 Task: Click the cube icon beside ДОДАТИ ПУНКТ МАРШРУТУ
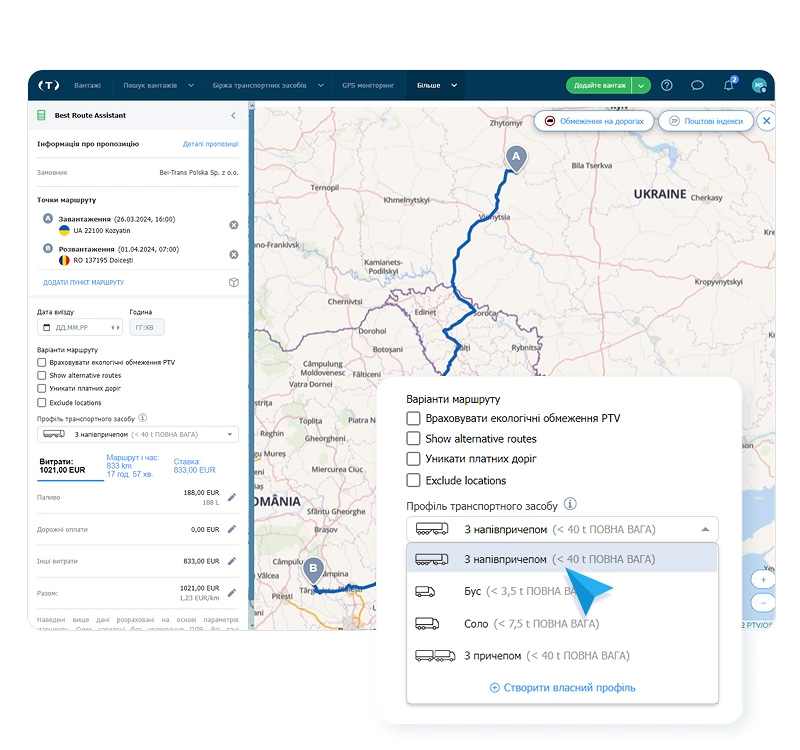(234, 282)
